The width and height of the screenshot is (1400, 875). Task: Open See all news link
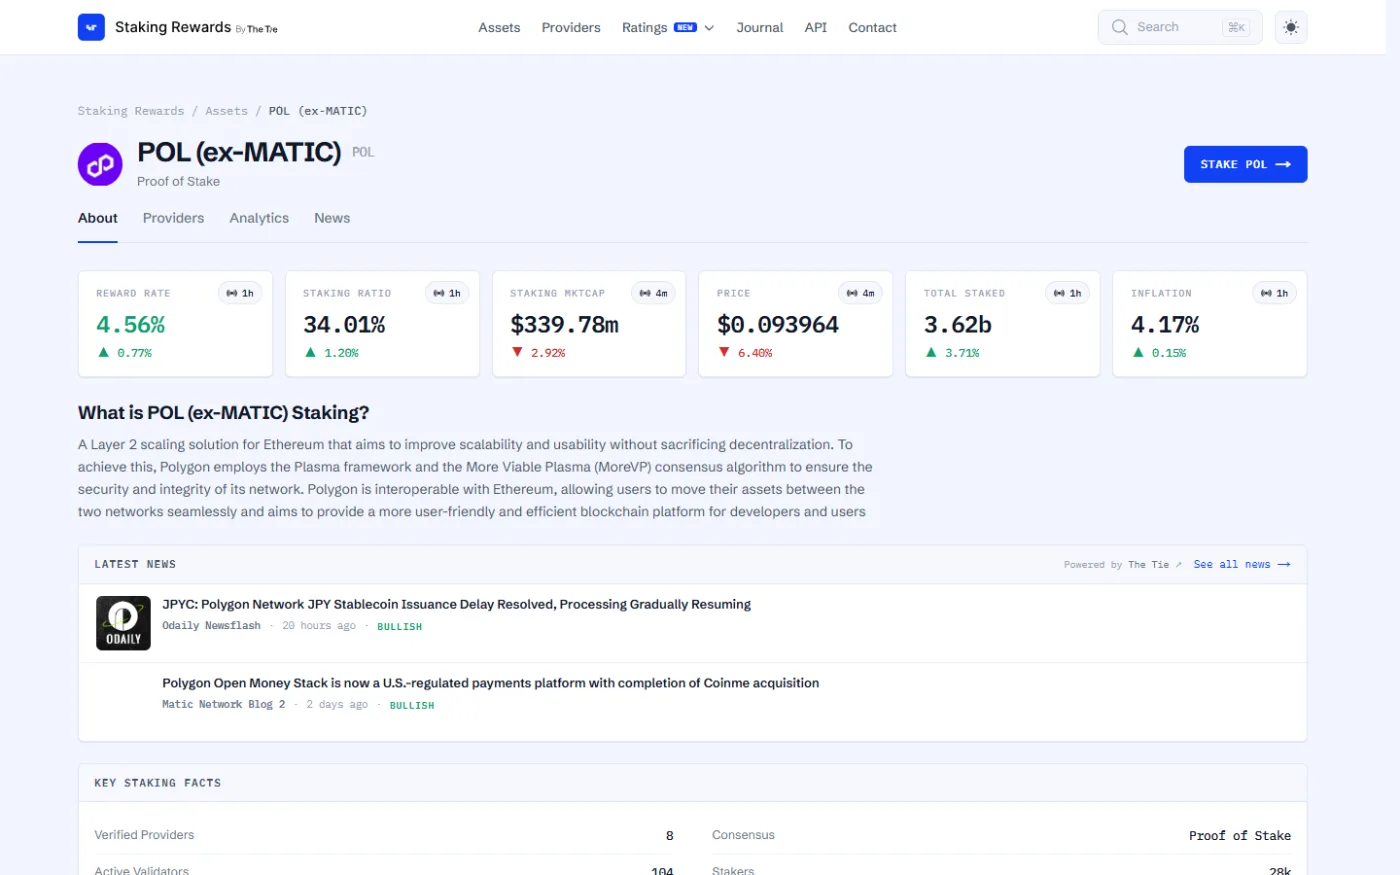(x=1242, y=565)
